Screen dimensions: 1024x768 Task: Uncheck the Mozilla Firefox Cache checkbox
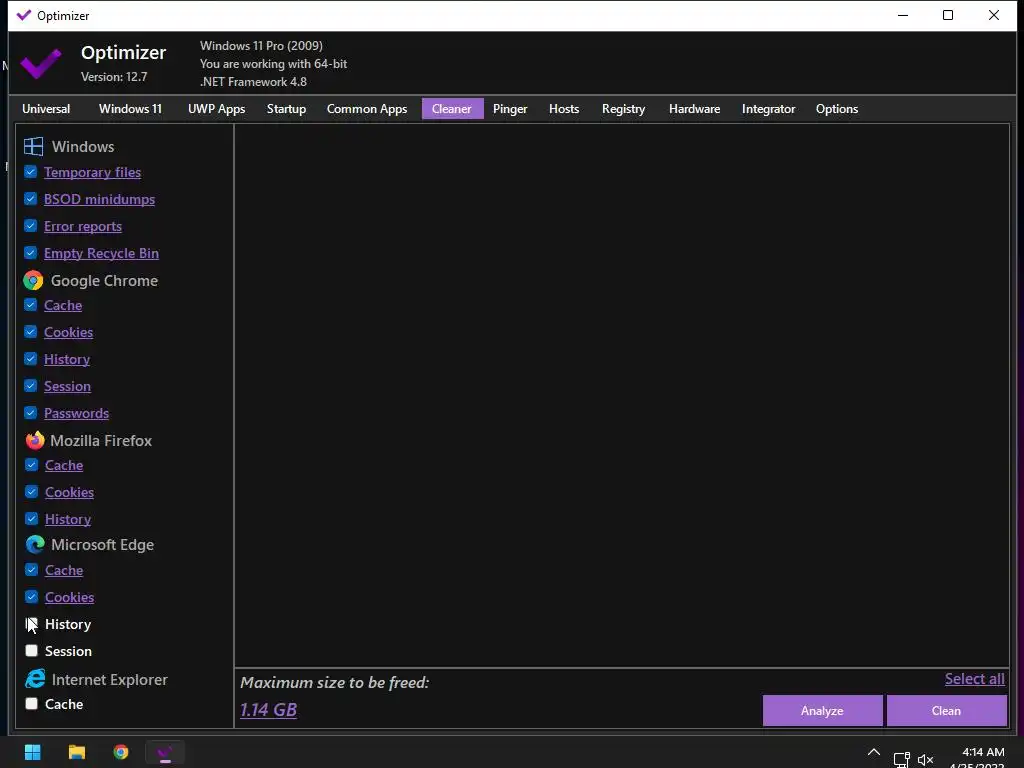tap(31, 465)
